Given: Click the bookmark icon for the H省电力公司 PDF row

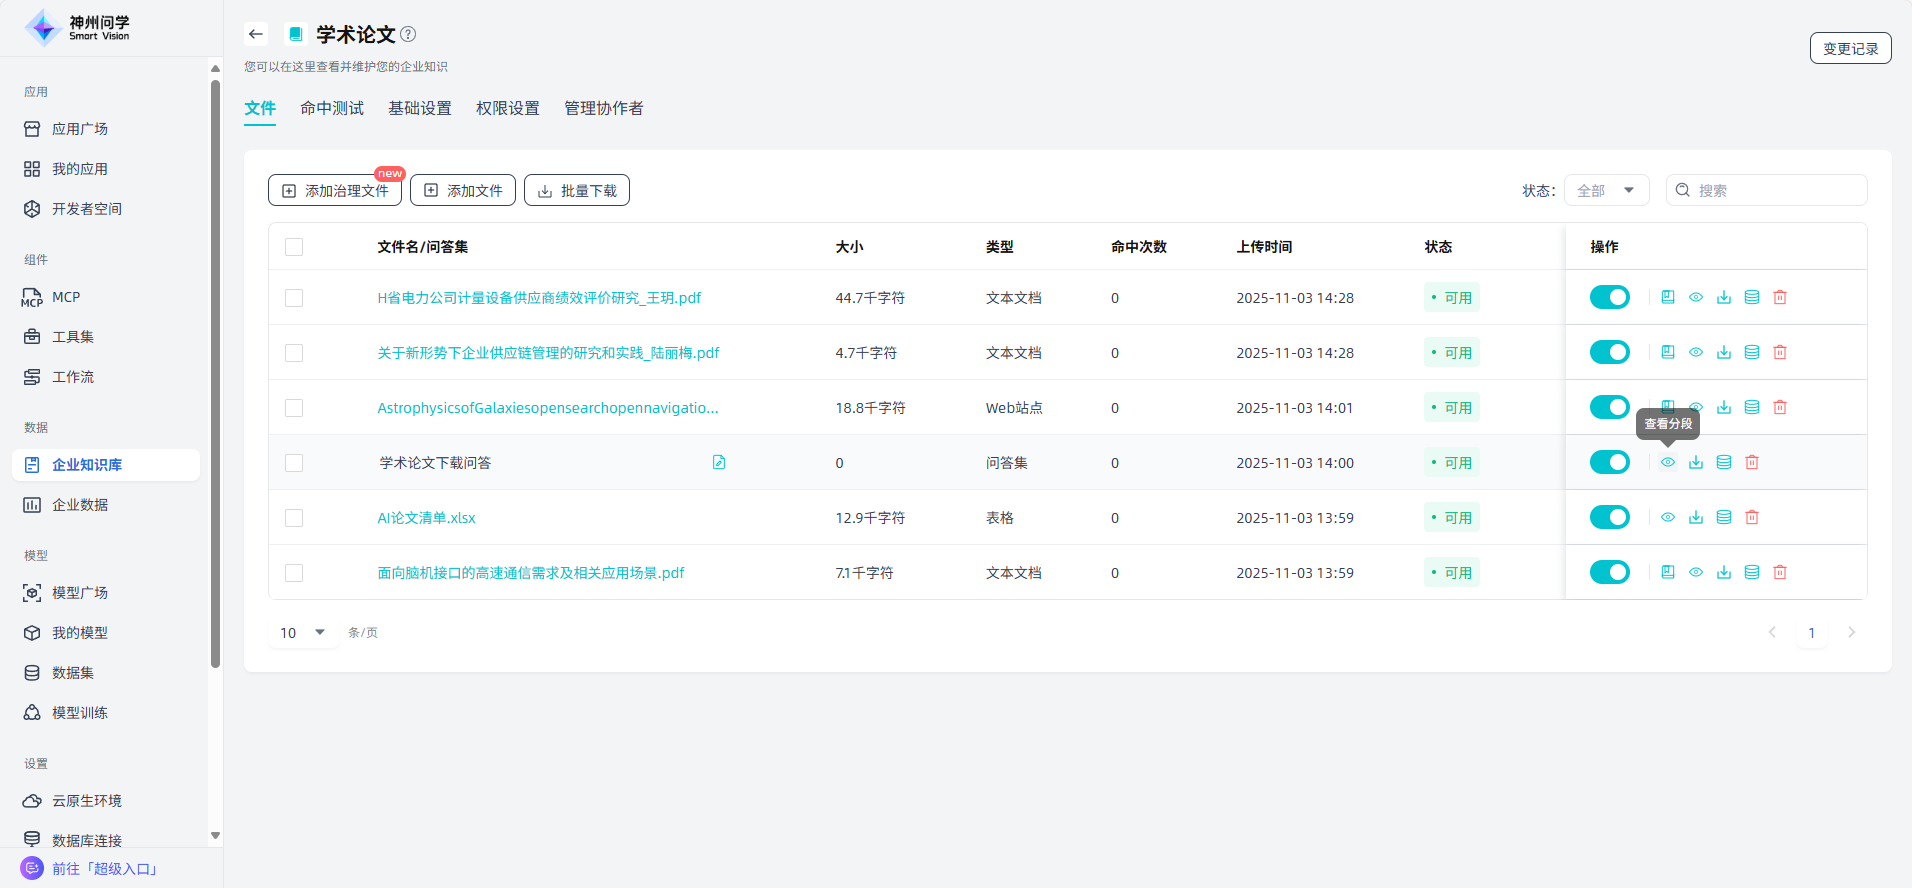Looking at the screenshot, I should 1667,297.
